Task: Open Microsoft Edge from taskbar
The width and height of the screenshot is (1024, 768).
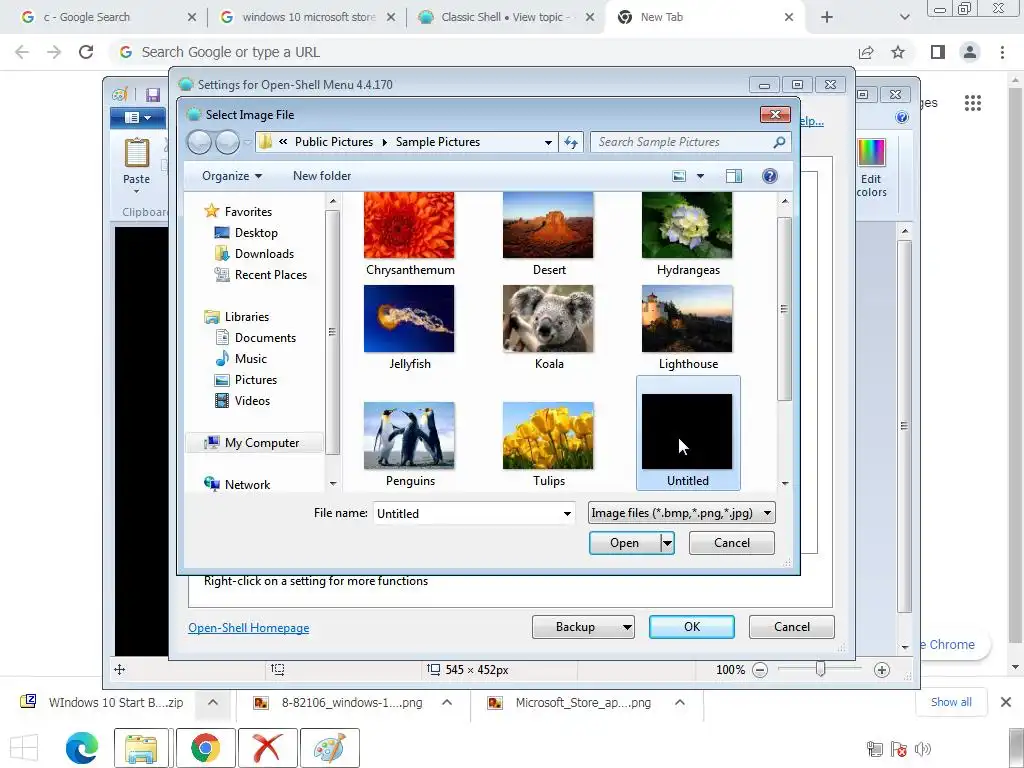Action: pos(82,748)
